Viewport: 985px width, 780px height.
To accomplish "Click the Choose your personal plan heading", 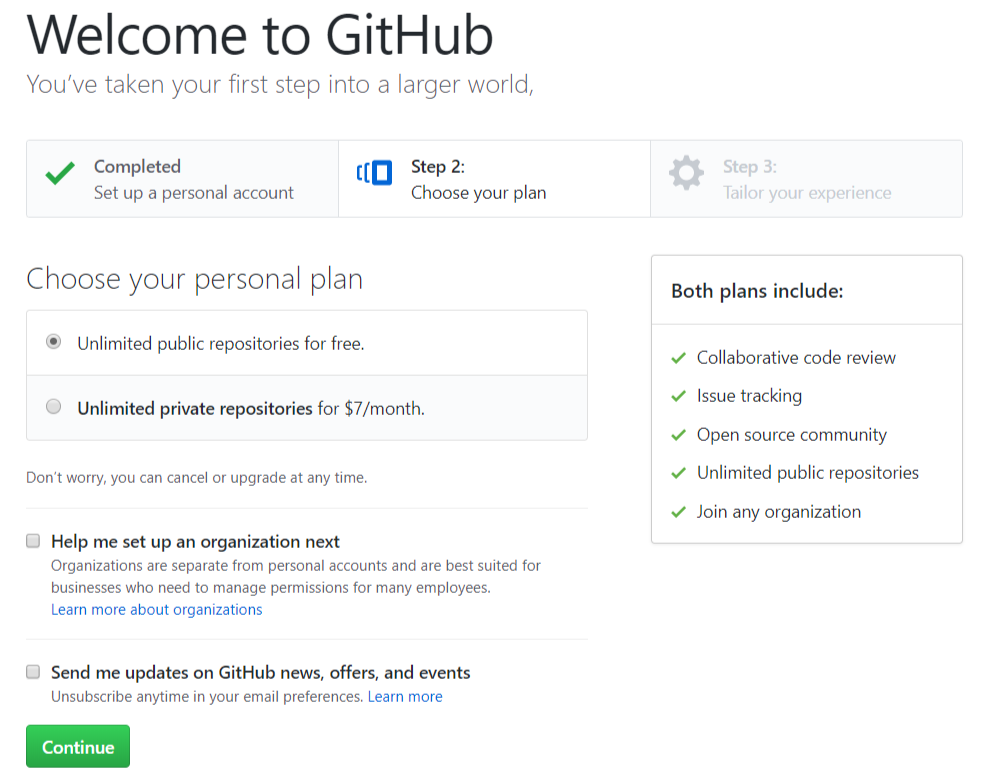I will pyautogui.click(x=195, y=279).
